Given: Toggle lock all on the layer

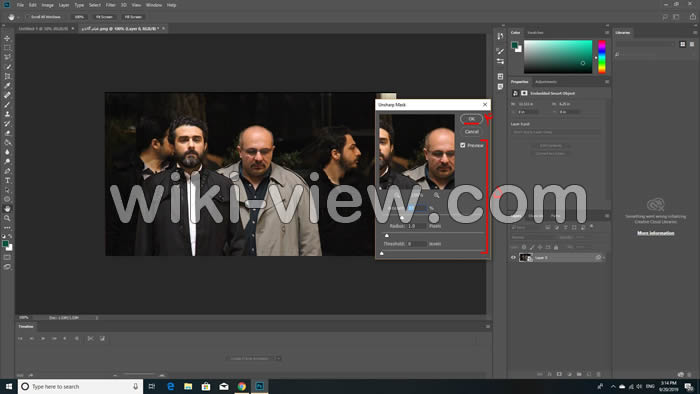Looking at the screenshot, I should [x=556, y=247].
